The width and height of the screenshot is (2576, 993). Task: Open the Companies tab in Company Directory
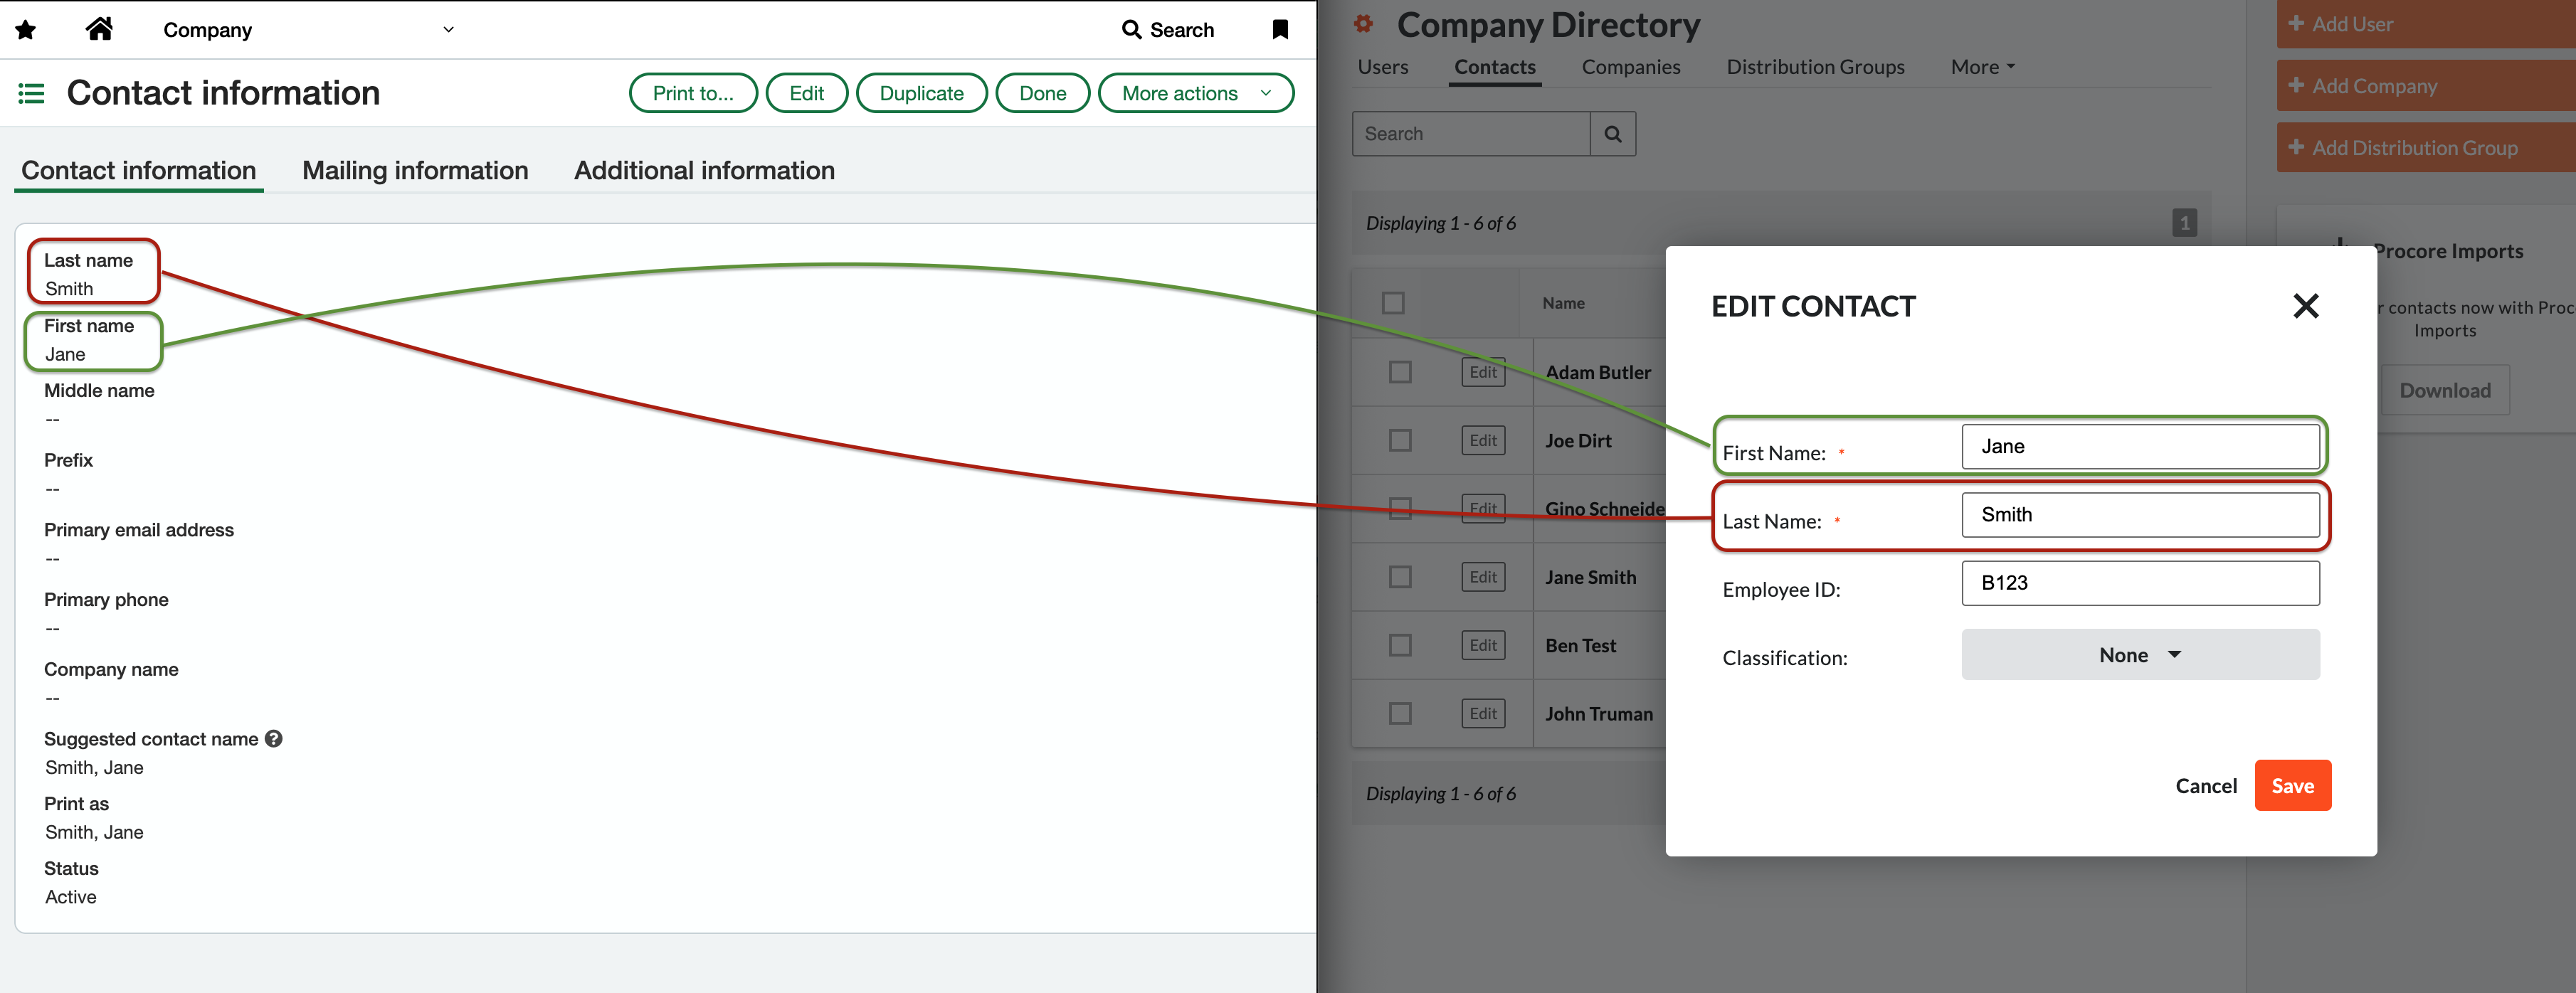tap(1631, 67)
